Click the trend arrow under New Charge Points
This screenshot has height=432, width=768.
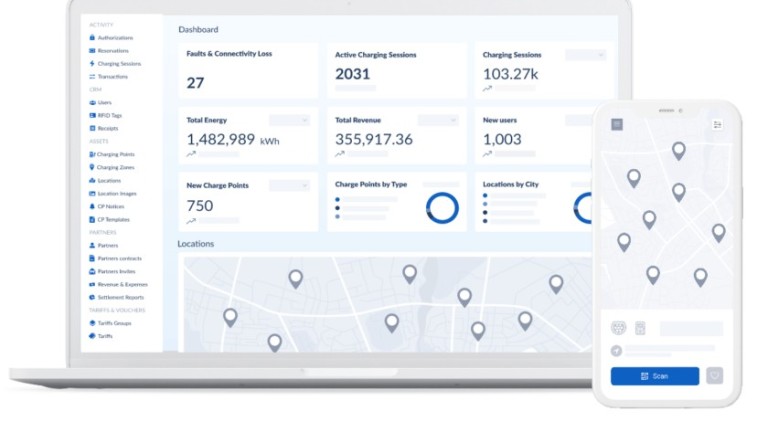coord(191,220)
